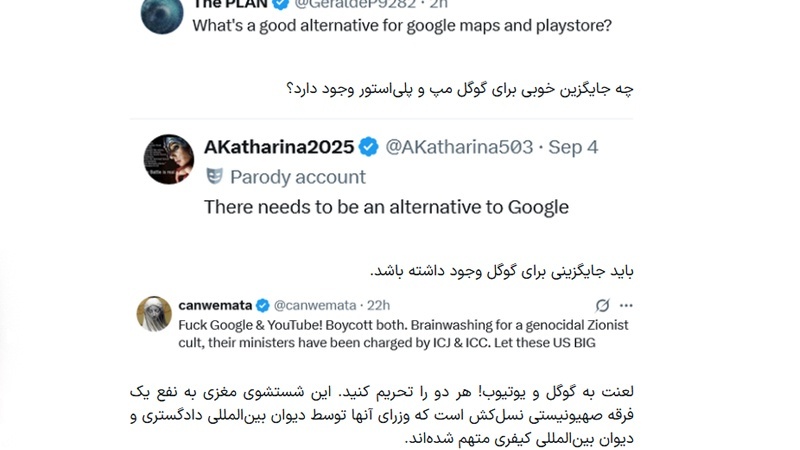The width and height of the screenshot is (800, 450).
Task: Click the tweet text about Google alternative
Action: [386, 207]
